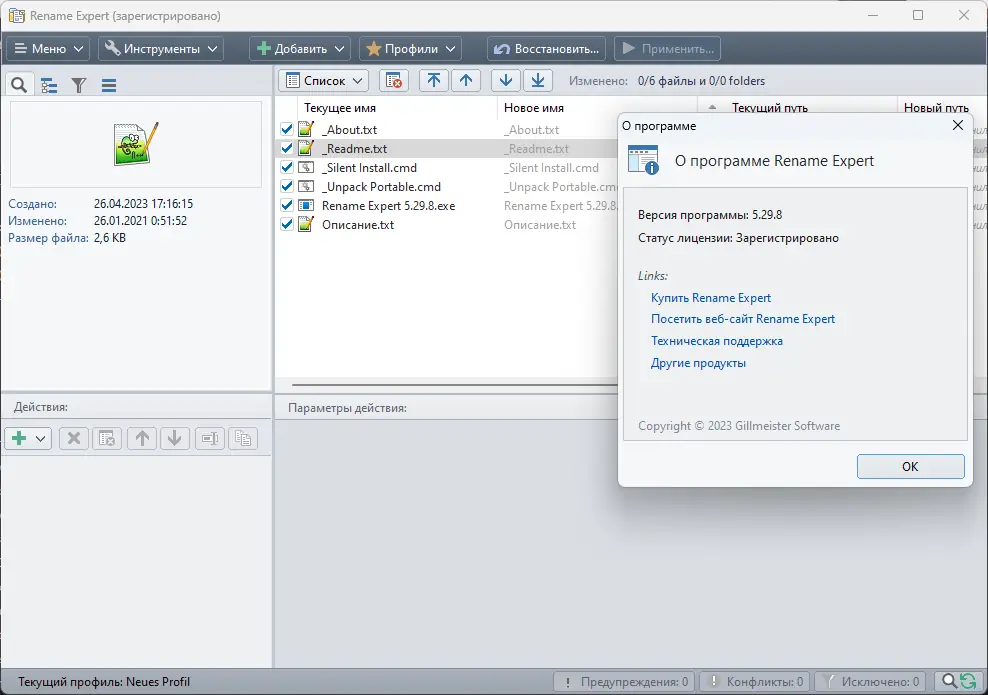Image resolution: width=988 pixels, height=695 pixels.
Task: Click the duplicate action icon
Action: 243,438
